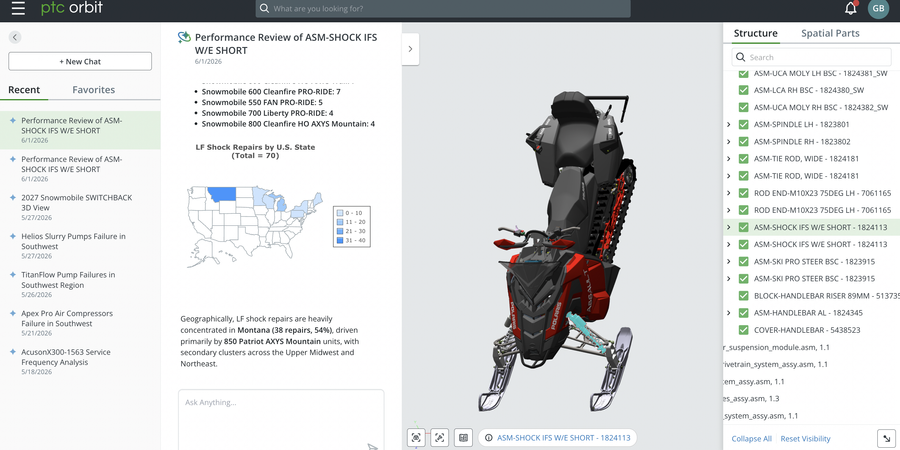900x450 pixels.
Task: Toggle checkbox for BLOCK-HANDLEBAR RISER 89MM
Action: 743,296
